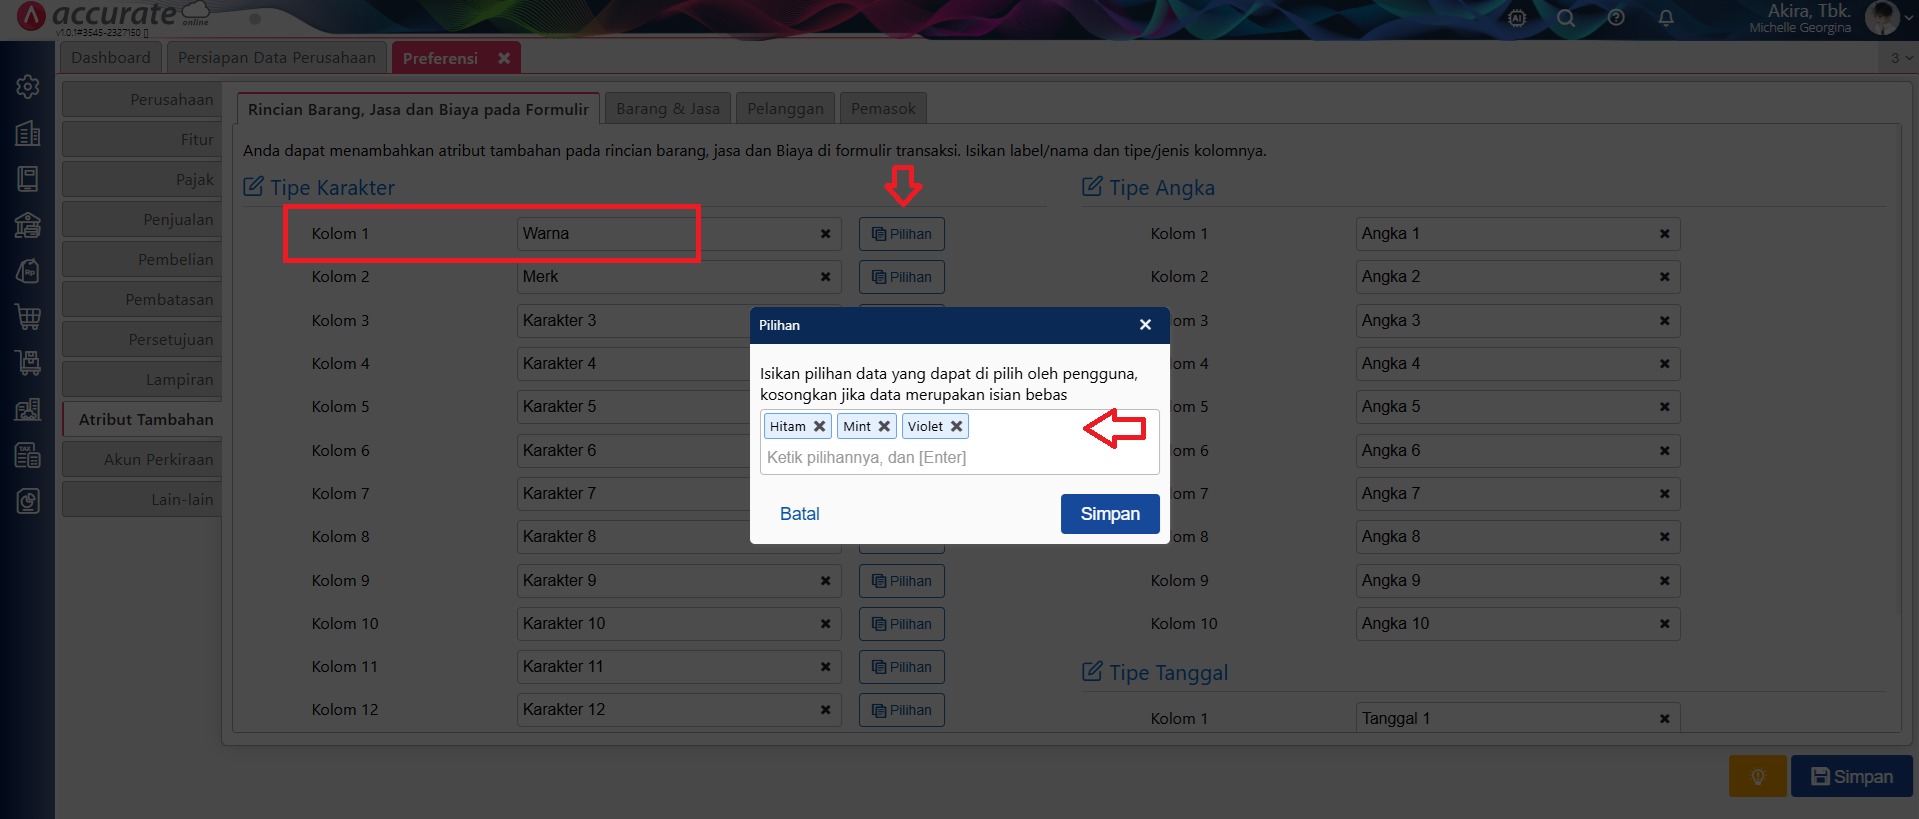This screenshot has width=1919, height=819.
Task: Close the Pilihan dialog with X
Action: click(x=1145, y=325)
